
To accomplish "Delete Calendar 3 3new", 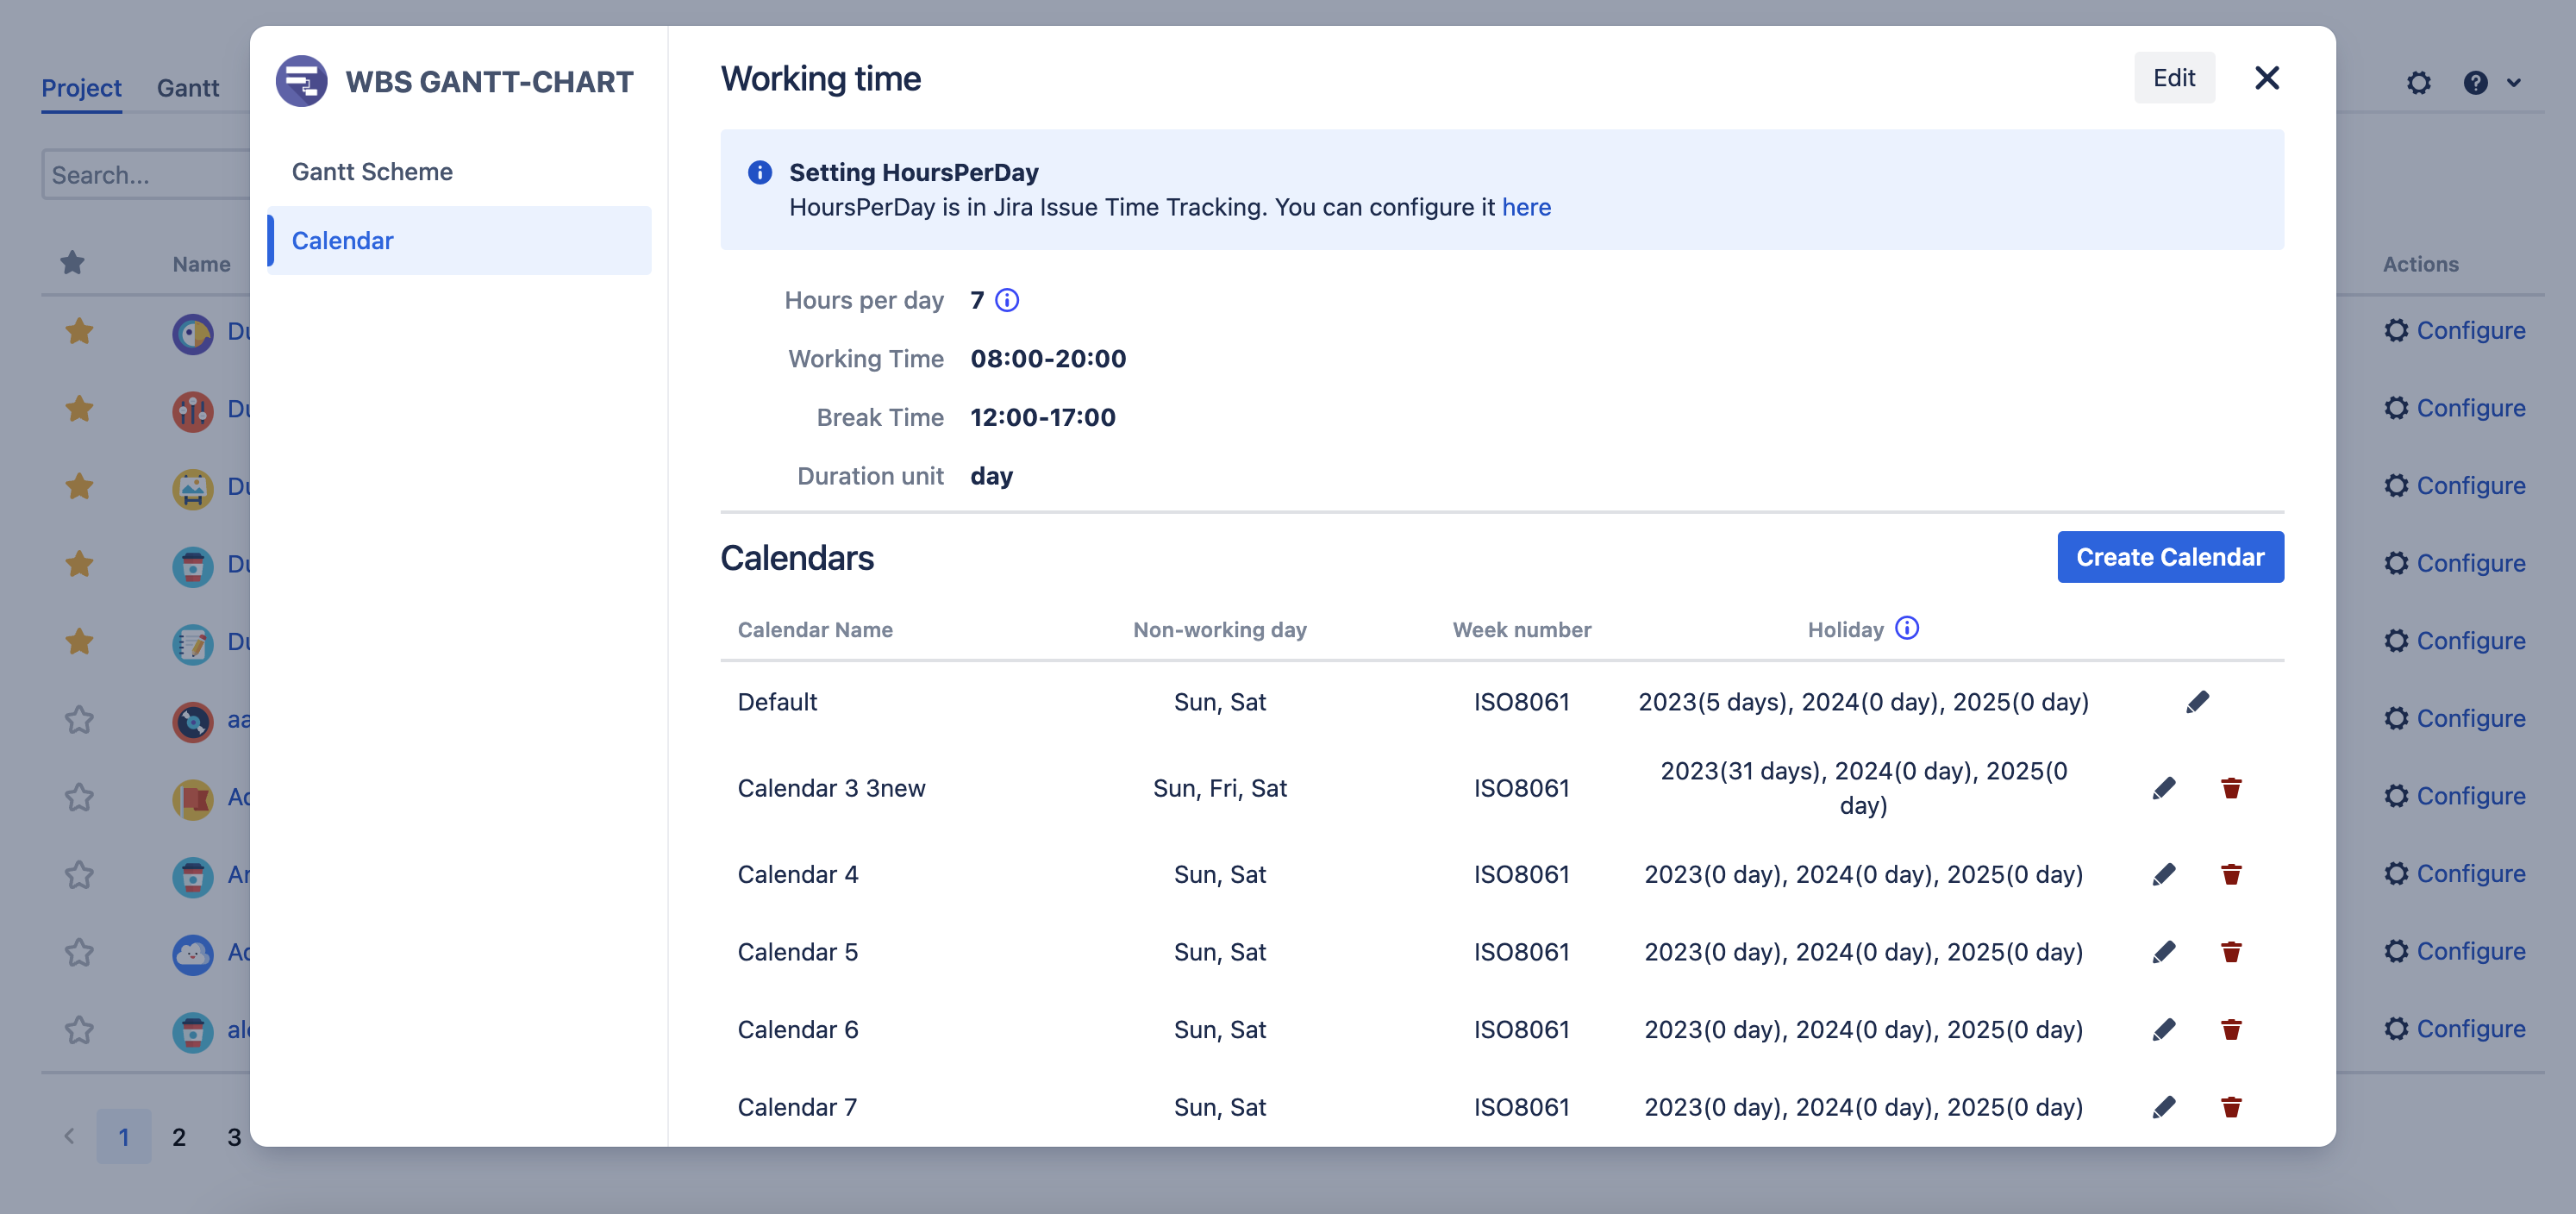I will click(x=2232, y=787).
